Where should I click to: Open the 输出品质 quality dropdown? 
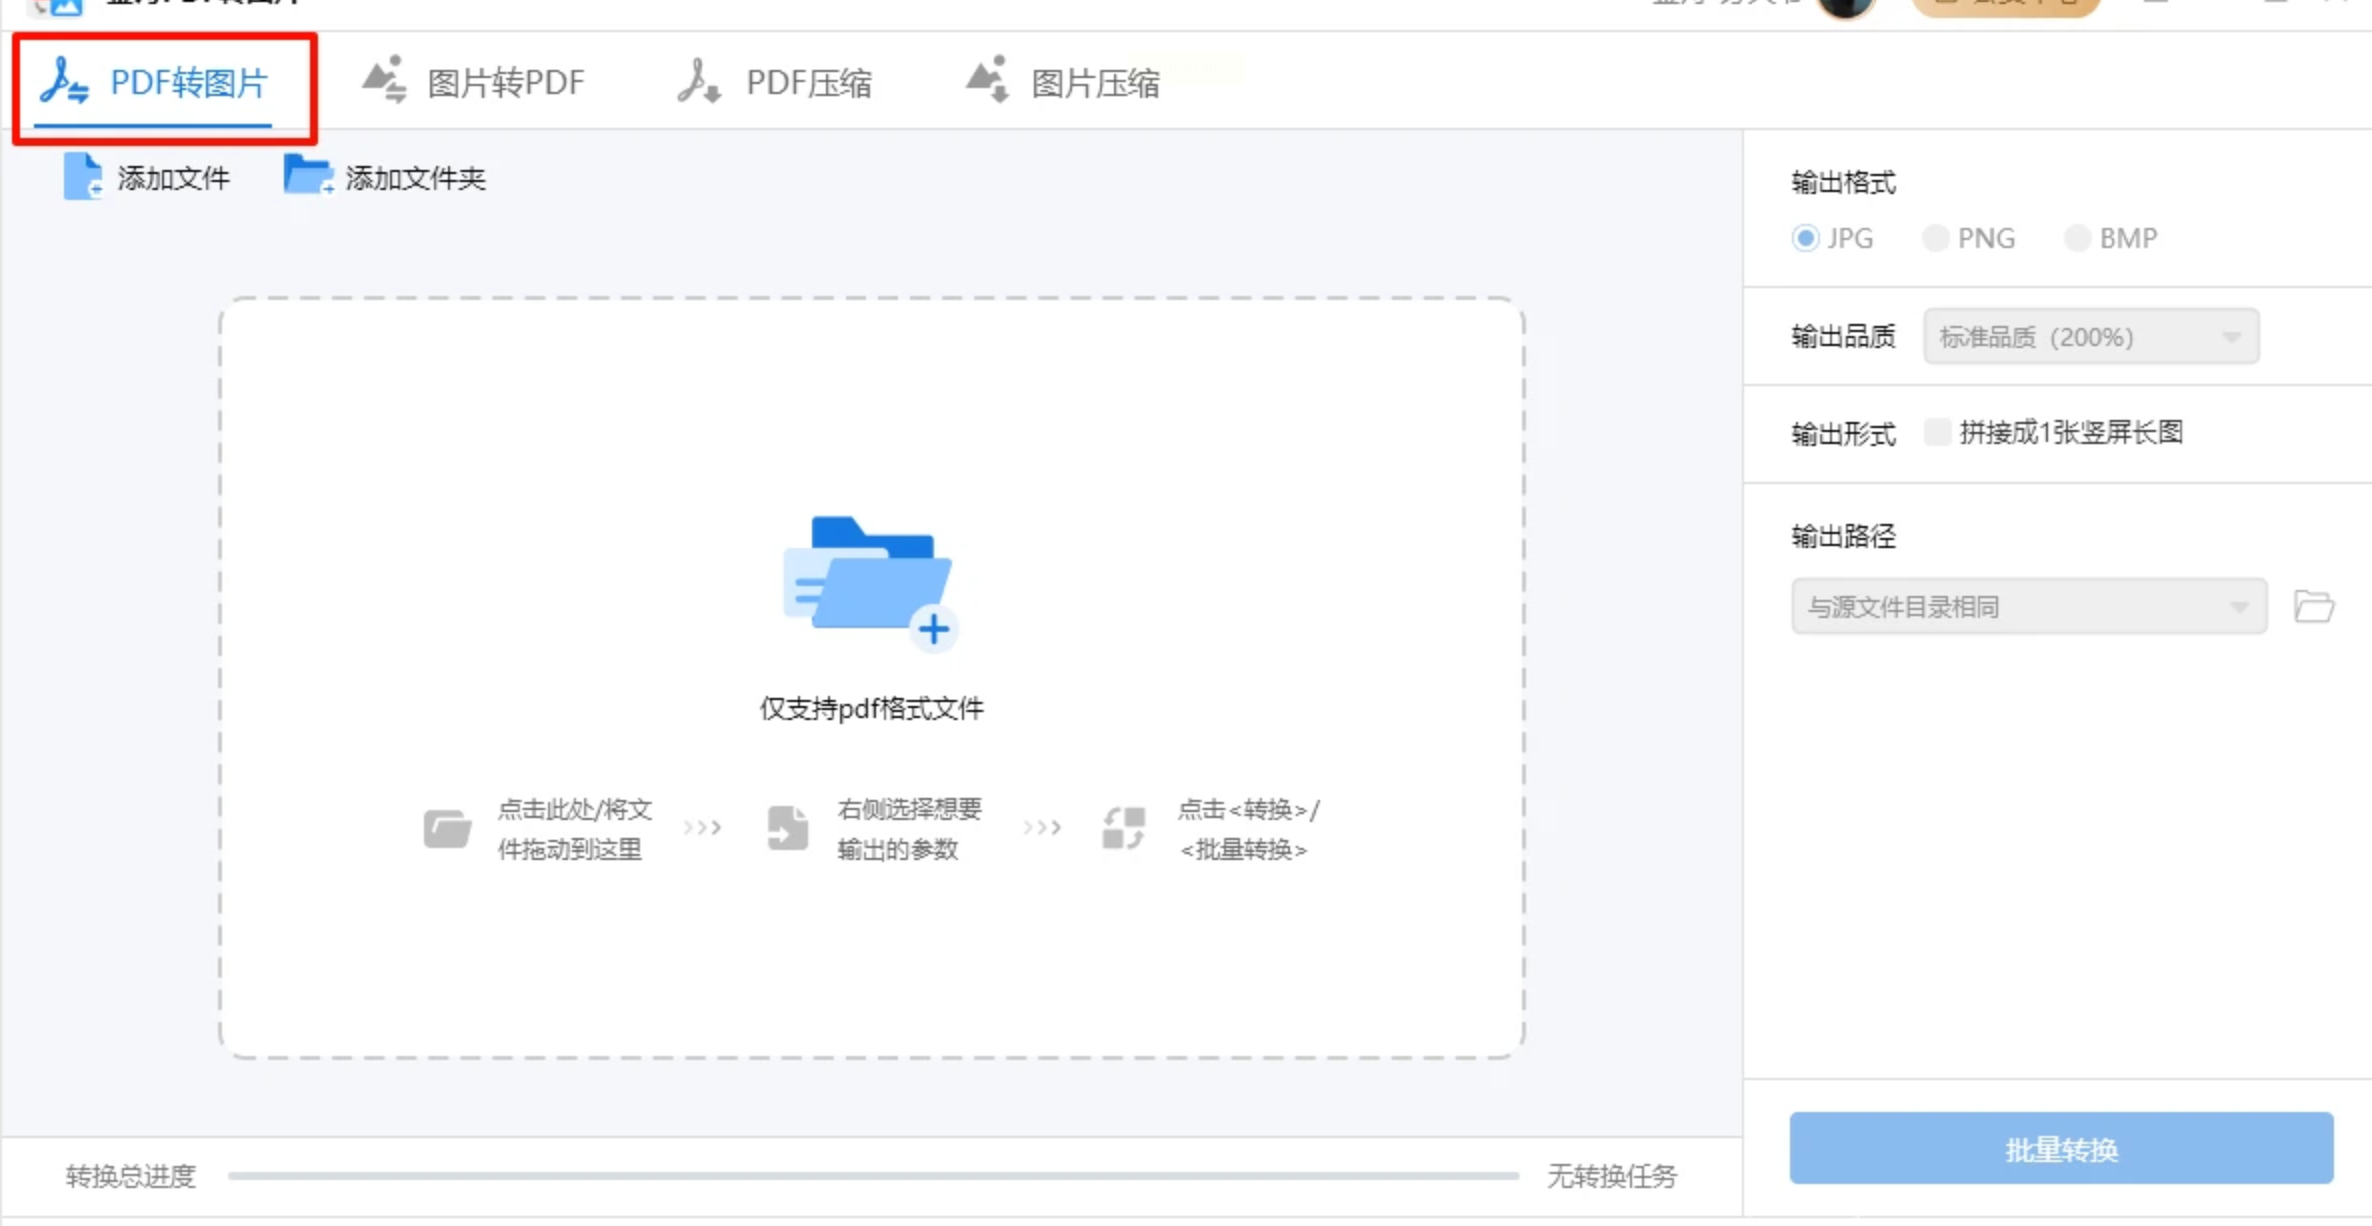coord(2091,337)
